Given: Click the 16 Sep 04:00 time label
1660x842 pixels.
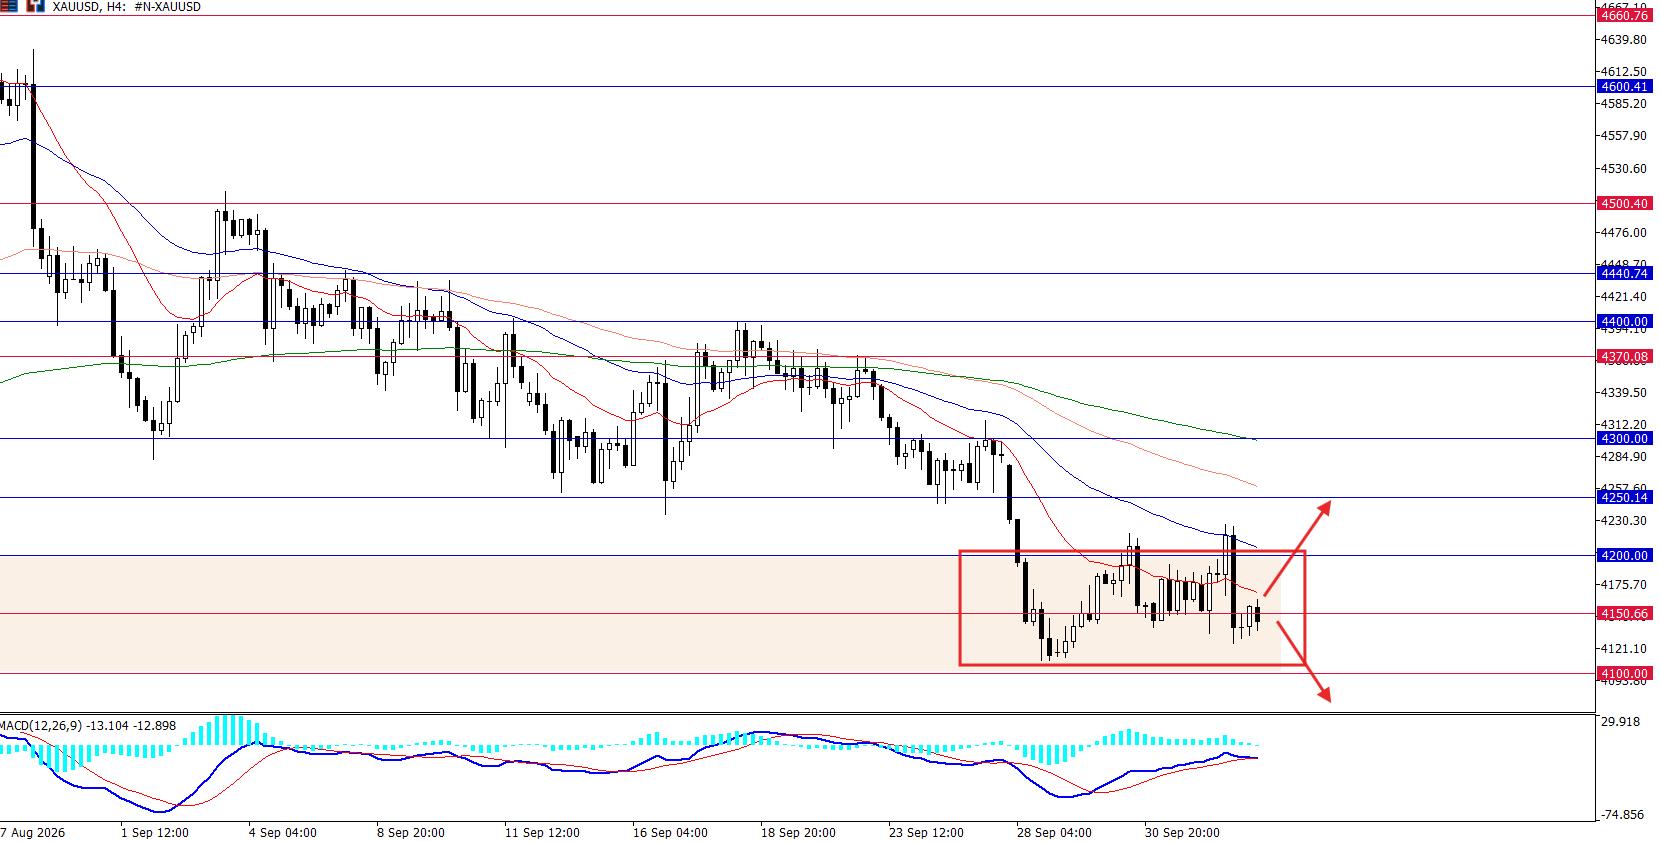Looking at the screenshot, I should tap(670, 833).
